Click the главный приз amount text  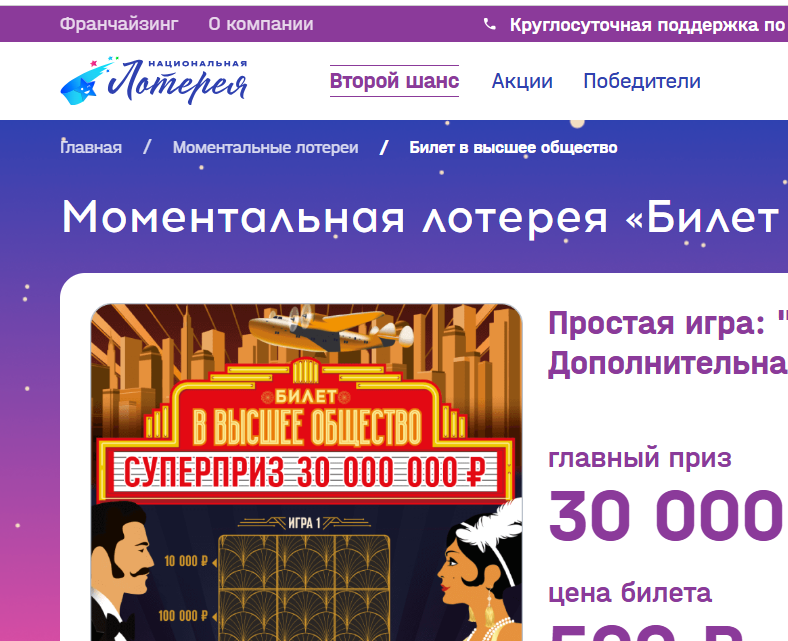(667, 516)
